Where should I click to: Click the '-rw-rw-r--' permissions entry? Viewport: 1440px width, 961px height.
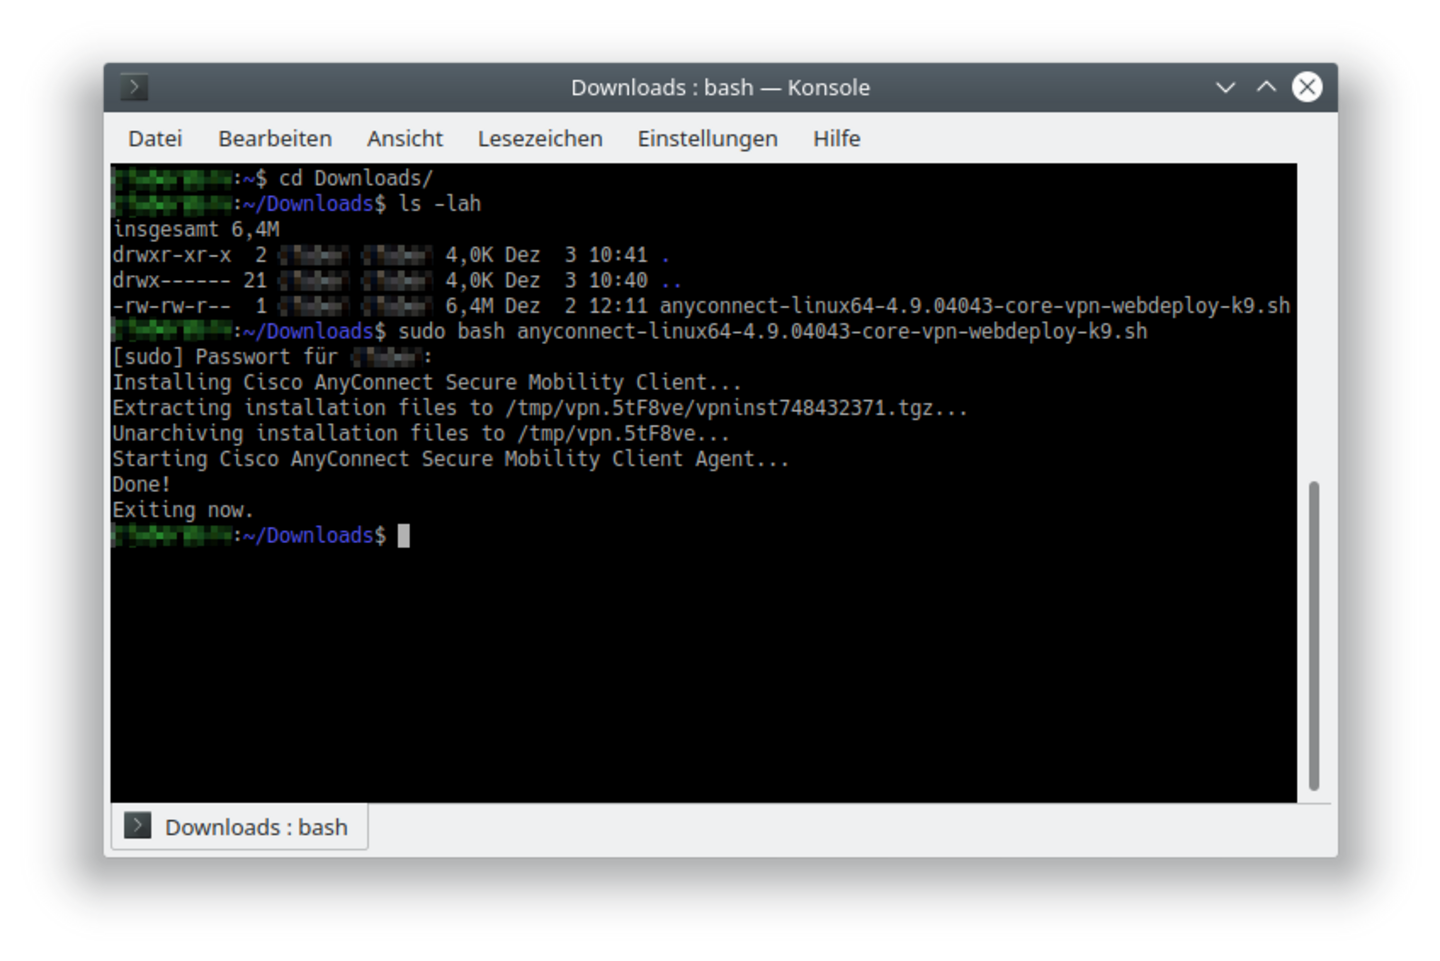[172, 306]
